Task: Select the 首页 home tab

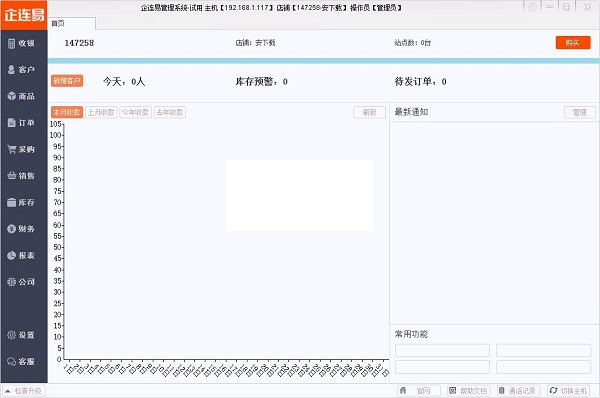Action: [x=72, y=24]
